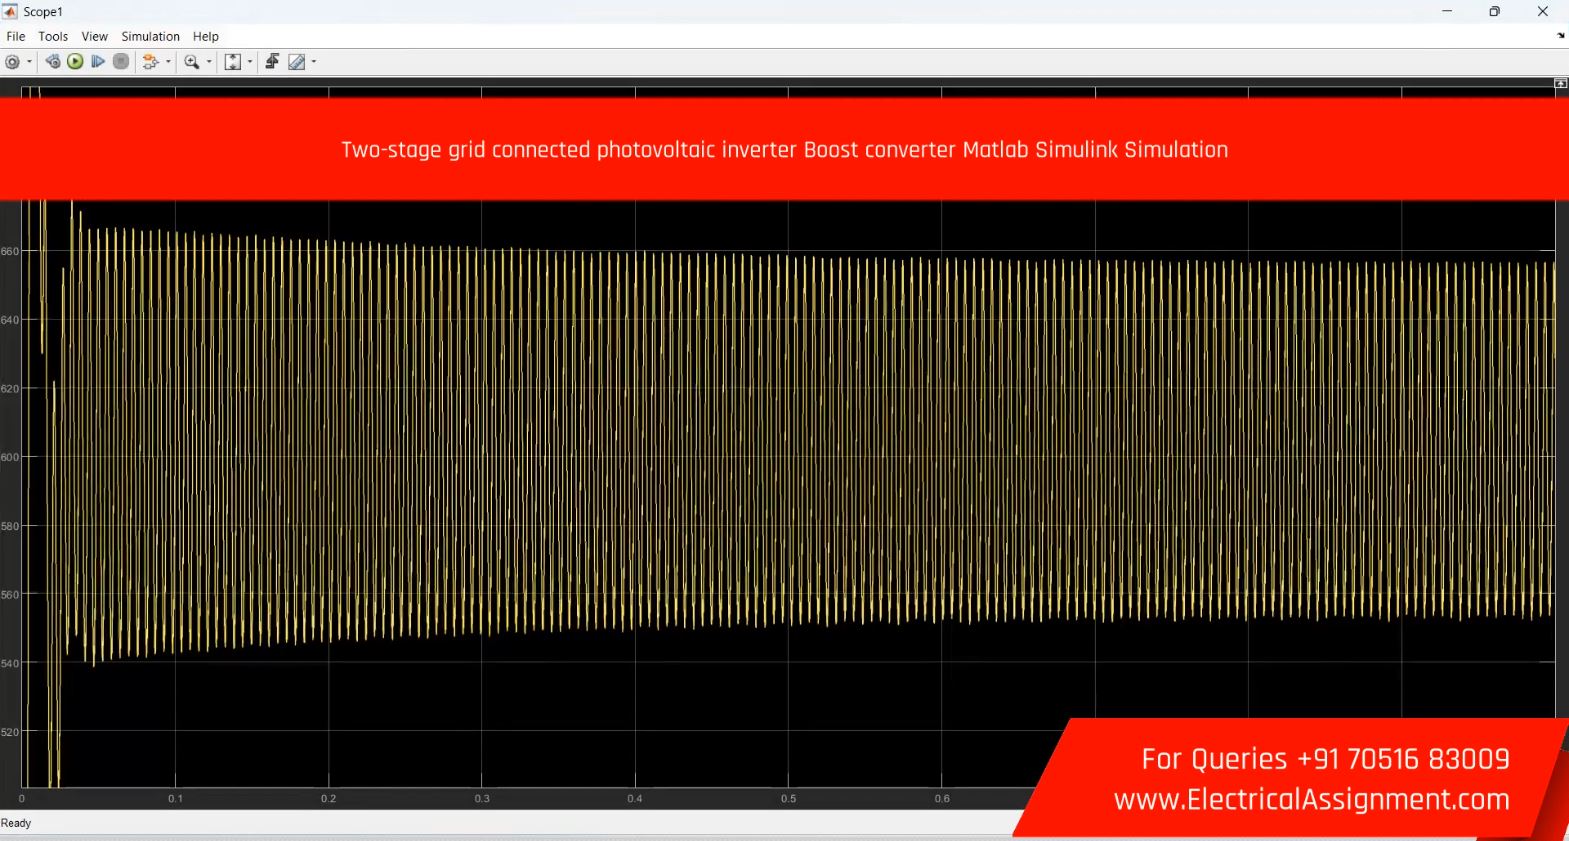The image size is (1569, 841).
Task: Click the maximize axes icon at plot corner
Action: pos(1560,84)
